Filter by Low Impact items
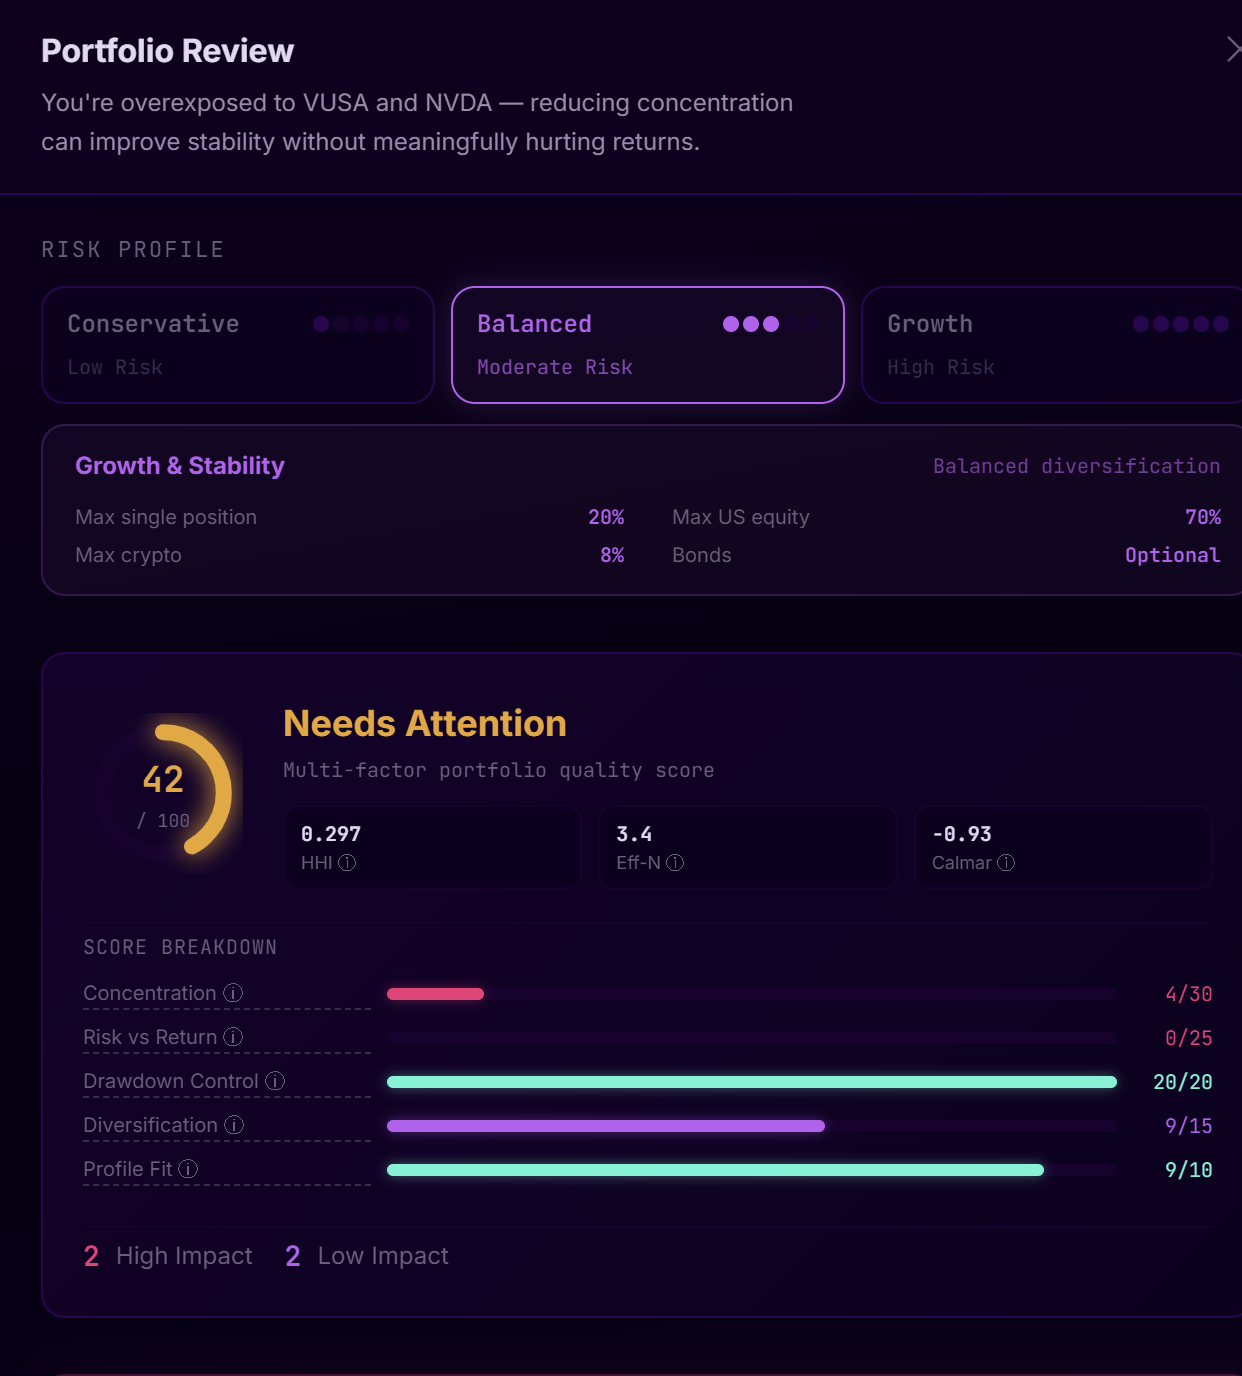 [x=366, y=1255]
